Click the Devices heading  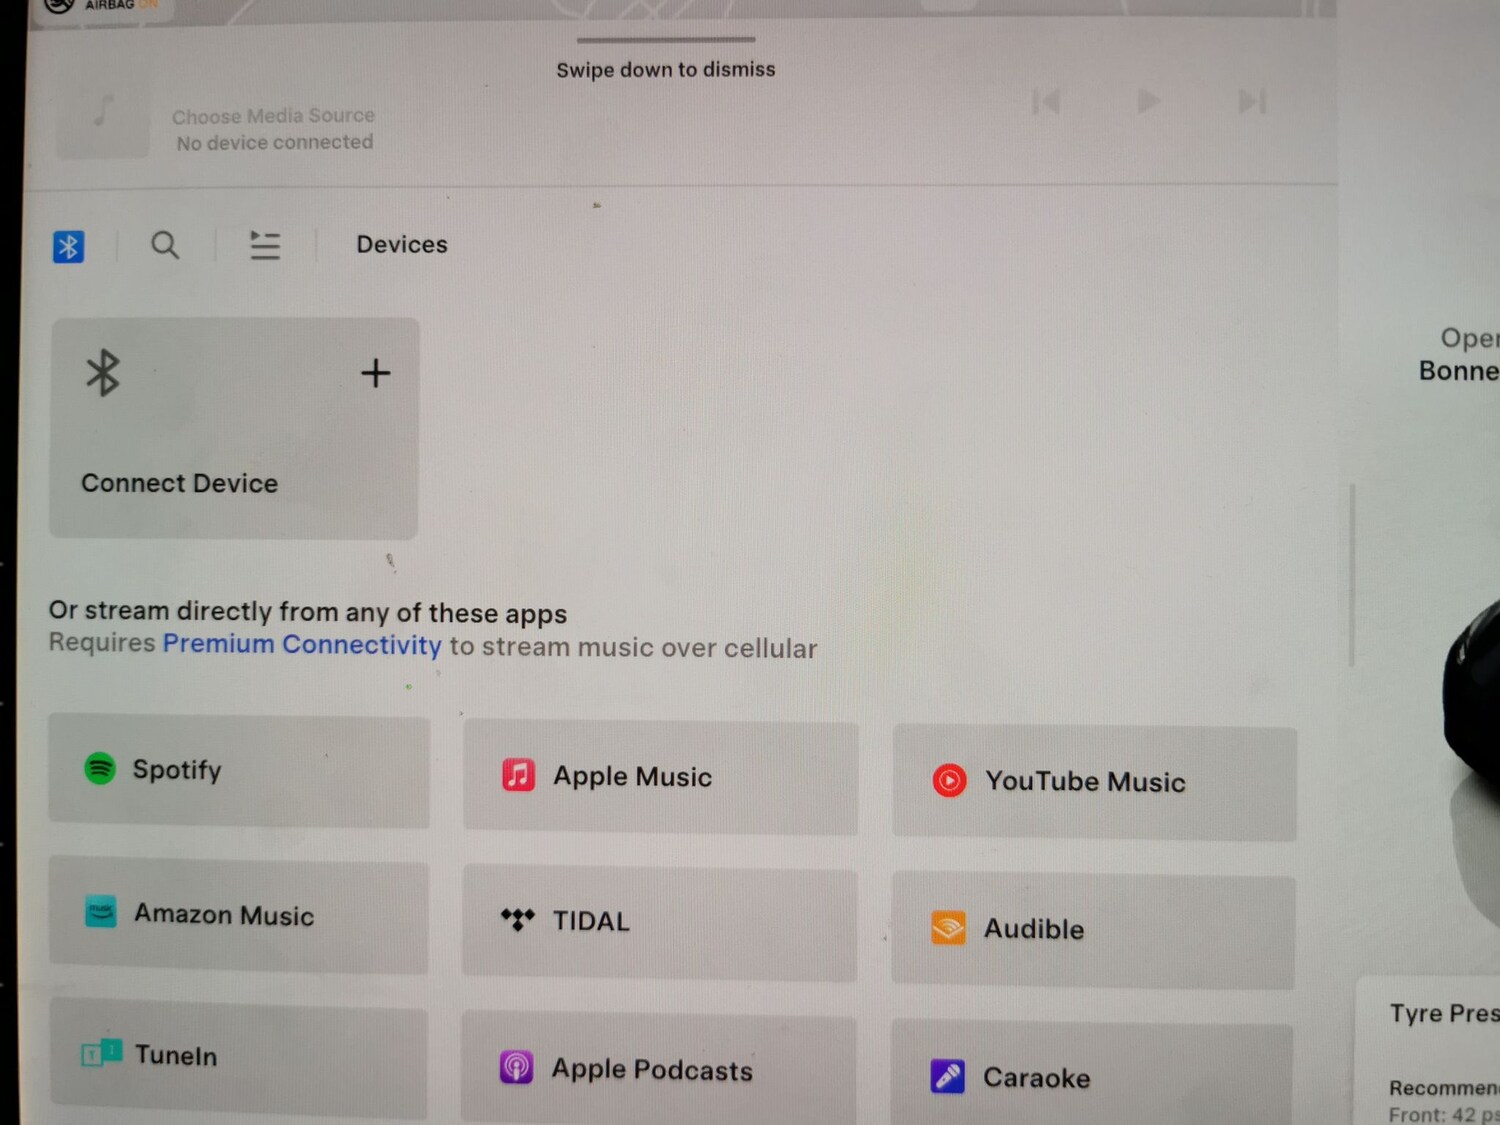402,245
